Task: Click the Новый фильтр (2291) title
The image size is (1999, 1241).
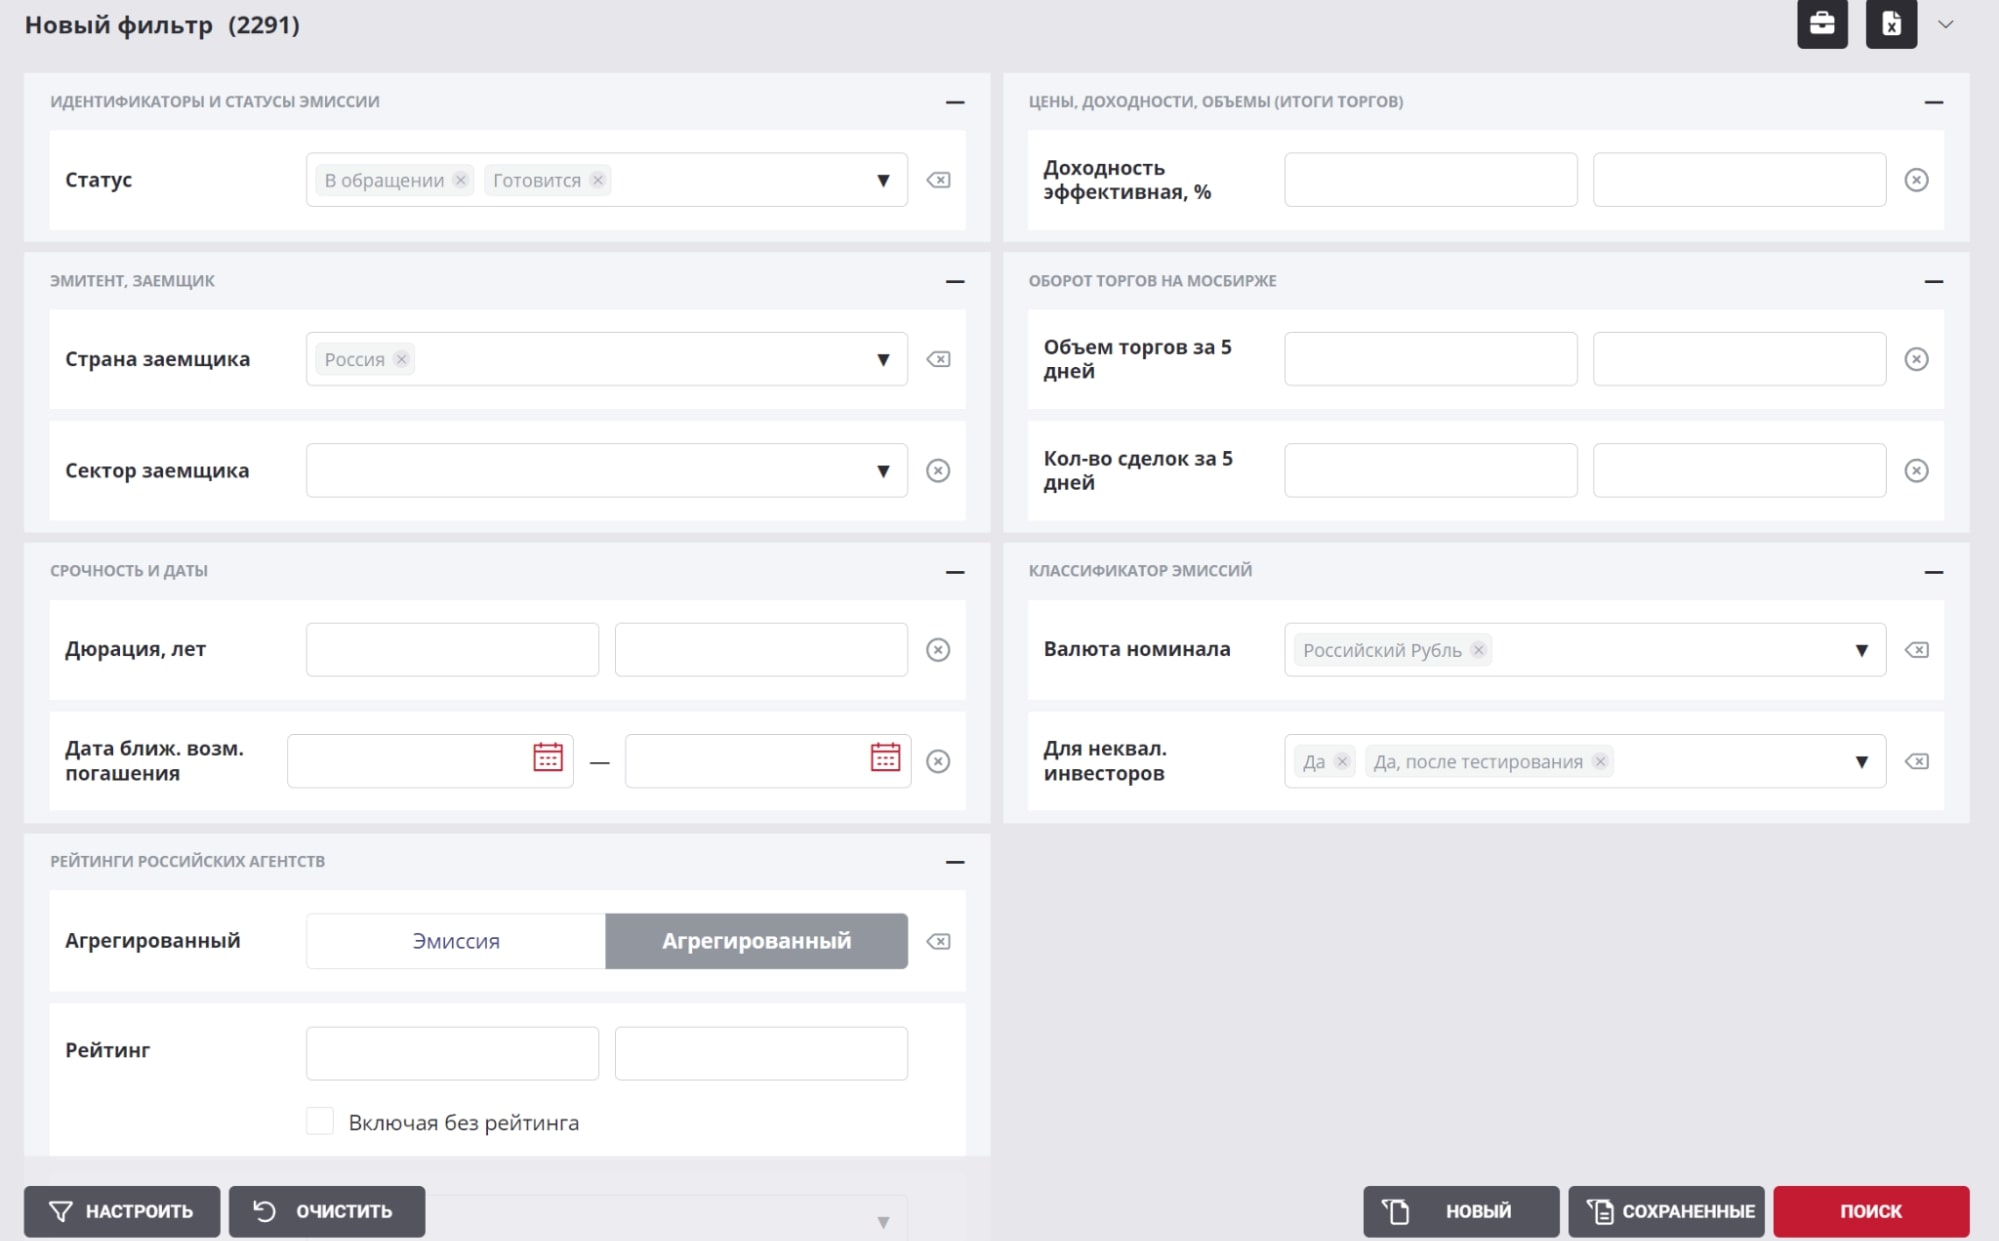Action: (x=162, y=25)
